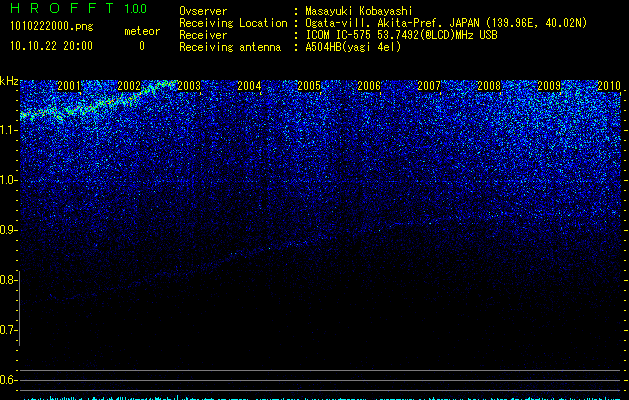Click the 2001 time marker
The height and width of the screenshot is (400, 629).
coord(69,86)
